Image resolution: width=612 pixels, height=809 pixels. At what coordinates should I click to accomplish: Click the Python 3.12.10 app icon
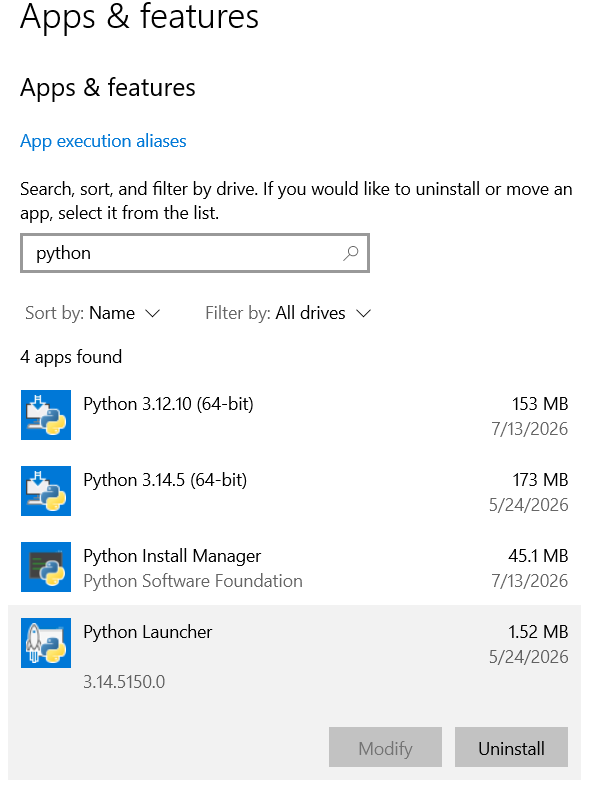(x=46, y=415)
